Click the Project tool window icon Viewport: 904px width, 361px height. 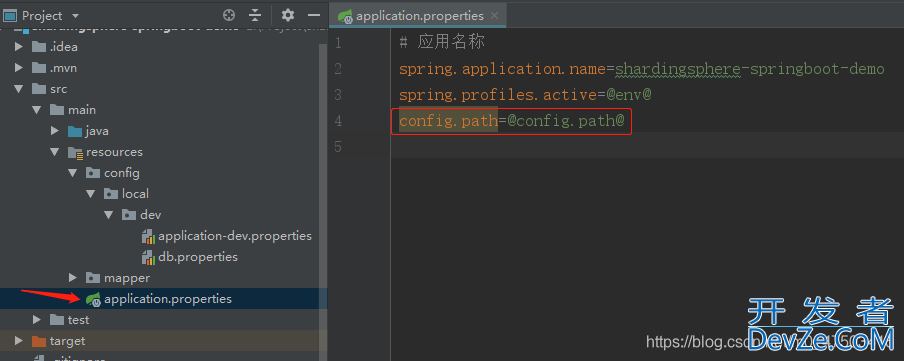click(10, 16)
